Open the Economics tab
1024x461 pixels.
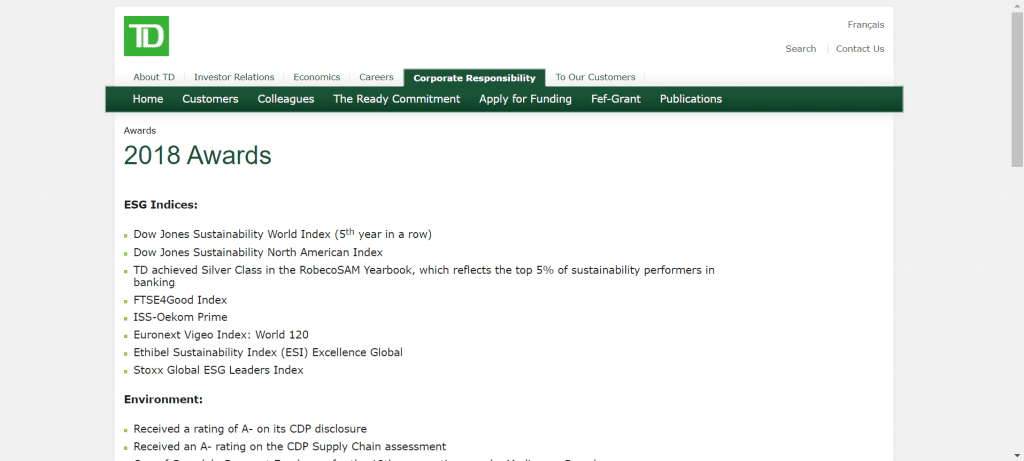[x=316, y=77]
